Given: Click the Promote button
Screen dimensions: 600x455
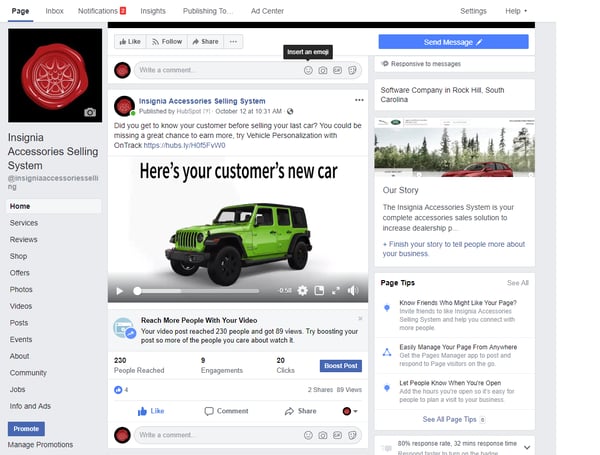Looking at the screenshot, I should coord(26,429).
